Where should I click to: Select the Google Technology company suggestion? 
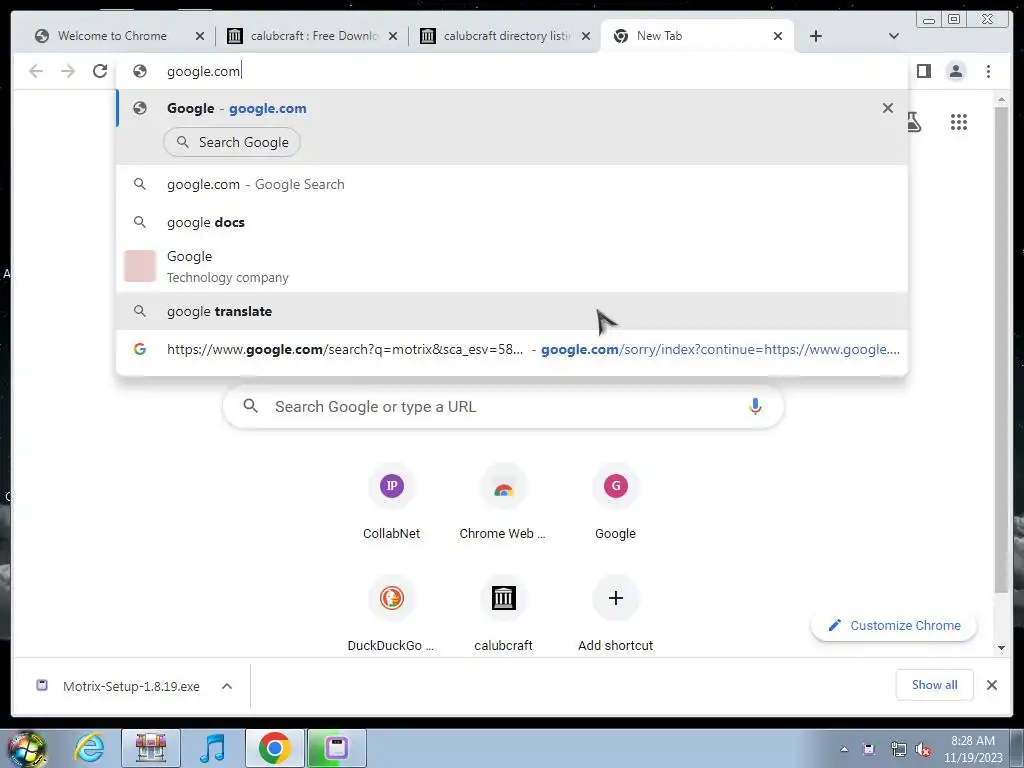click(x=512, y=266)
